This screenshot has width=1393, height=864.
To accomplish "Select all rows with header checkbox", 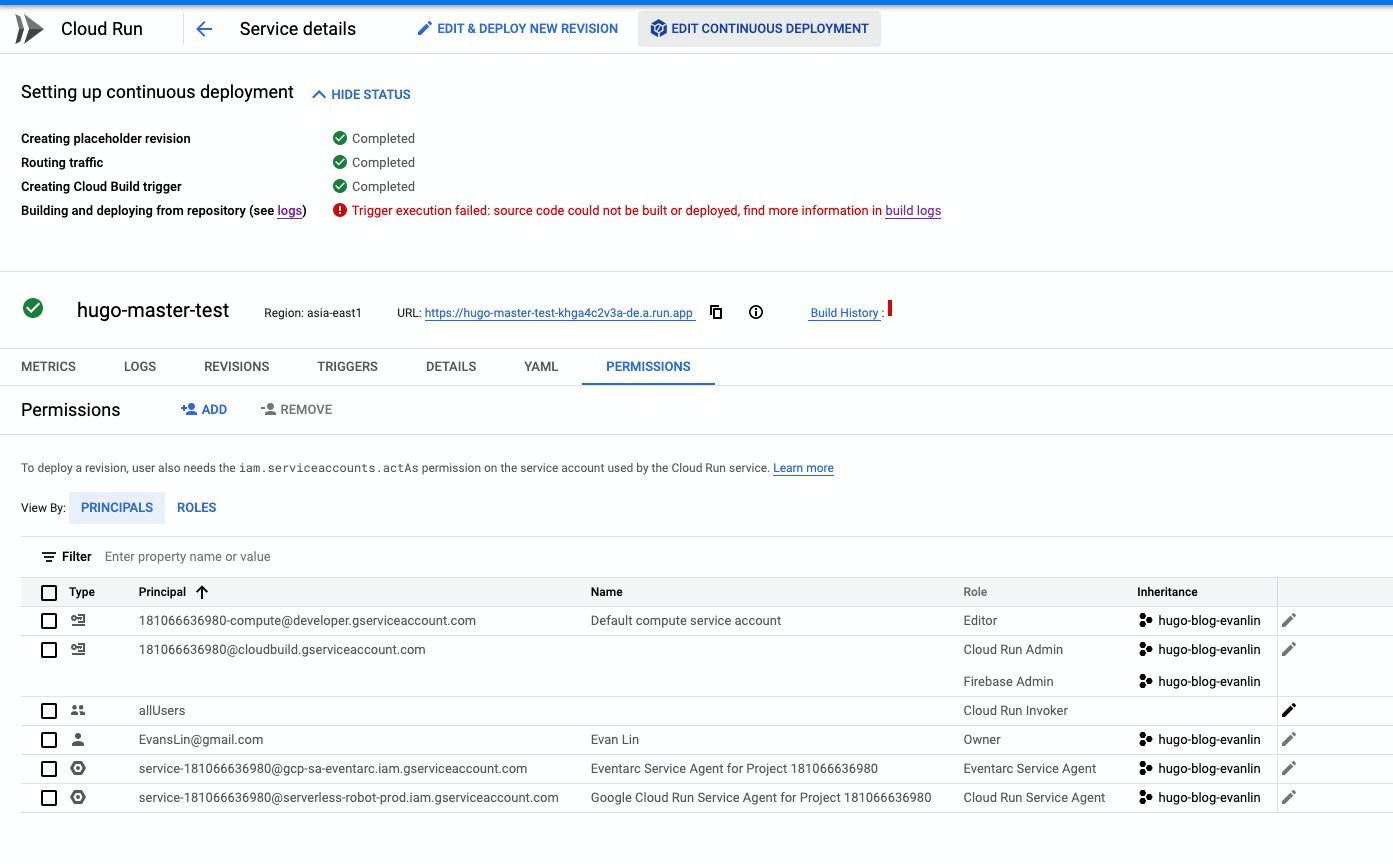I will [49, 593].
